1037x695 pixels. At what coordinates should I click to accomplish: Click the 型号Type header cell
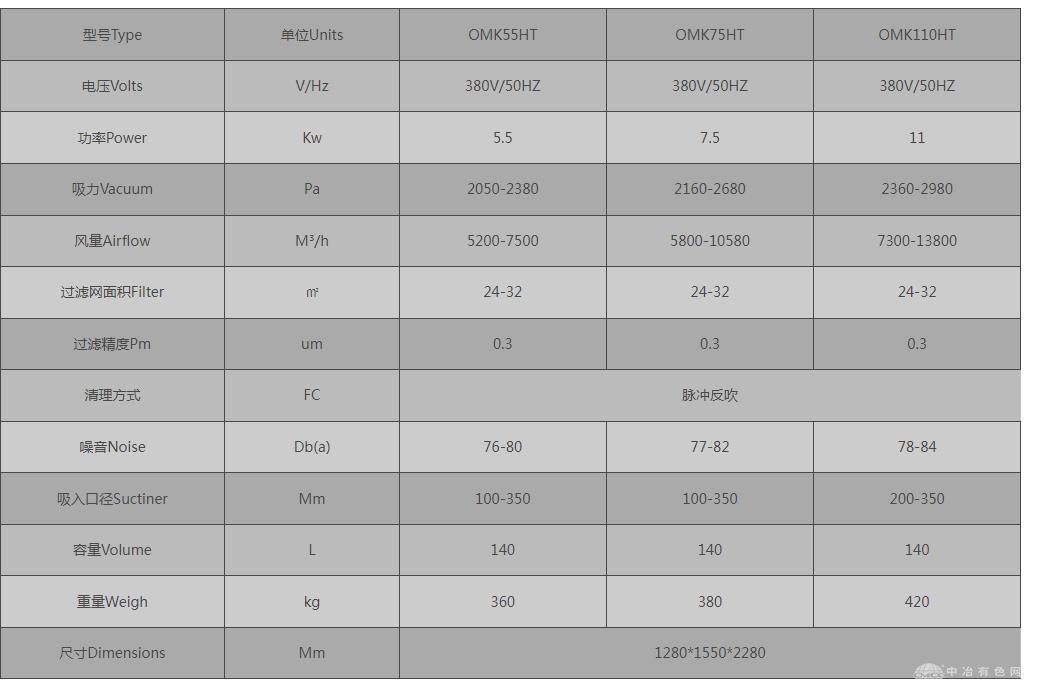pos(112,35)
